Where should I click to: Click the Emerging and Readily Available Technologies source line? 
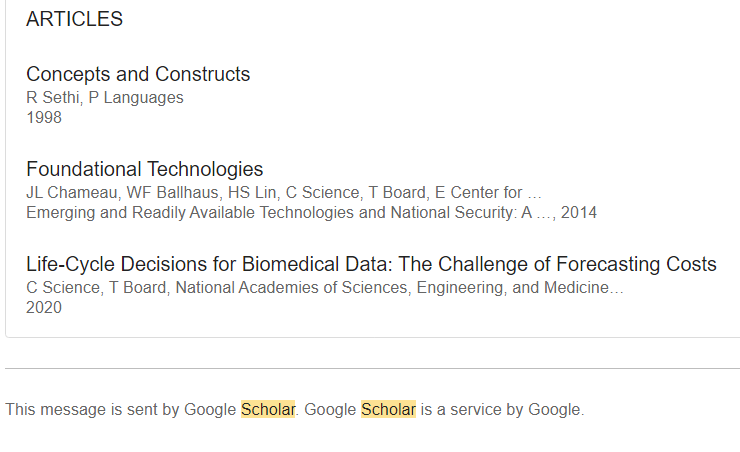[x=288, y=213]
